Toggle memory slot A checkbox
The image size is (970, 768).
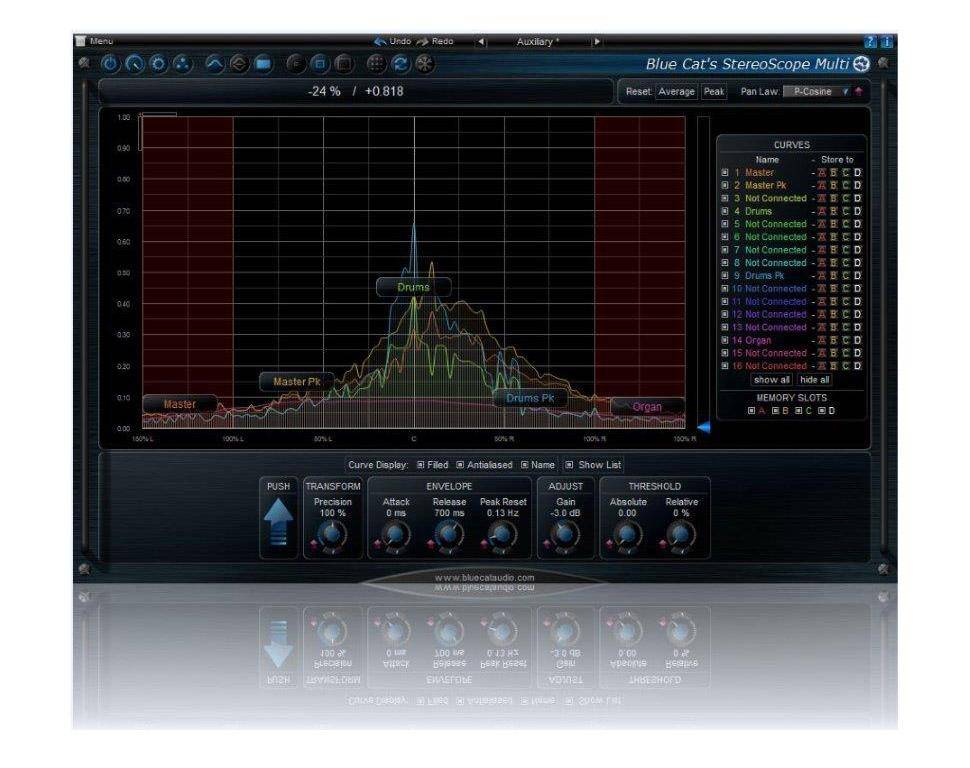click(x=752, y=410)
